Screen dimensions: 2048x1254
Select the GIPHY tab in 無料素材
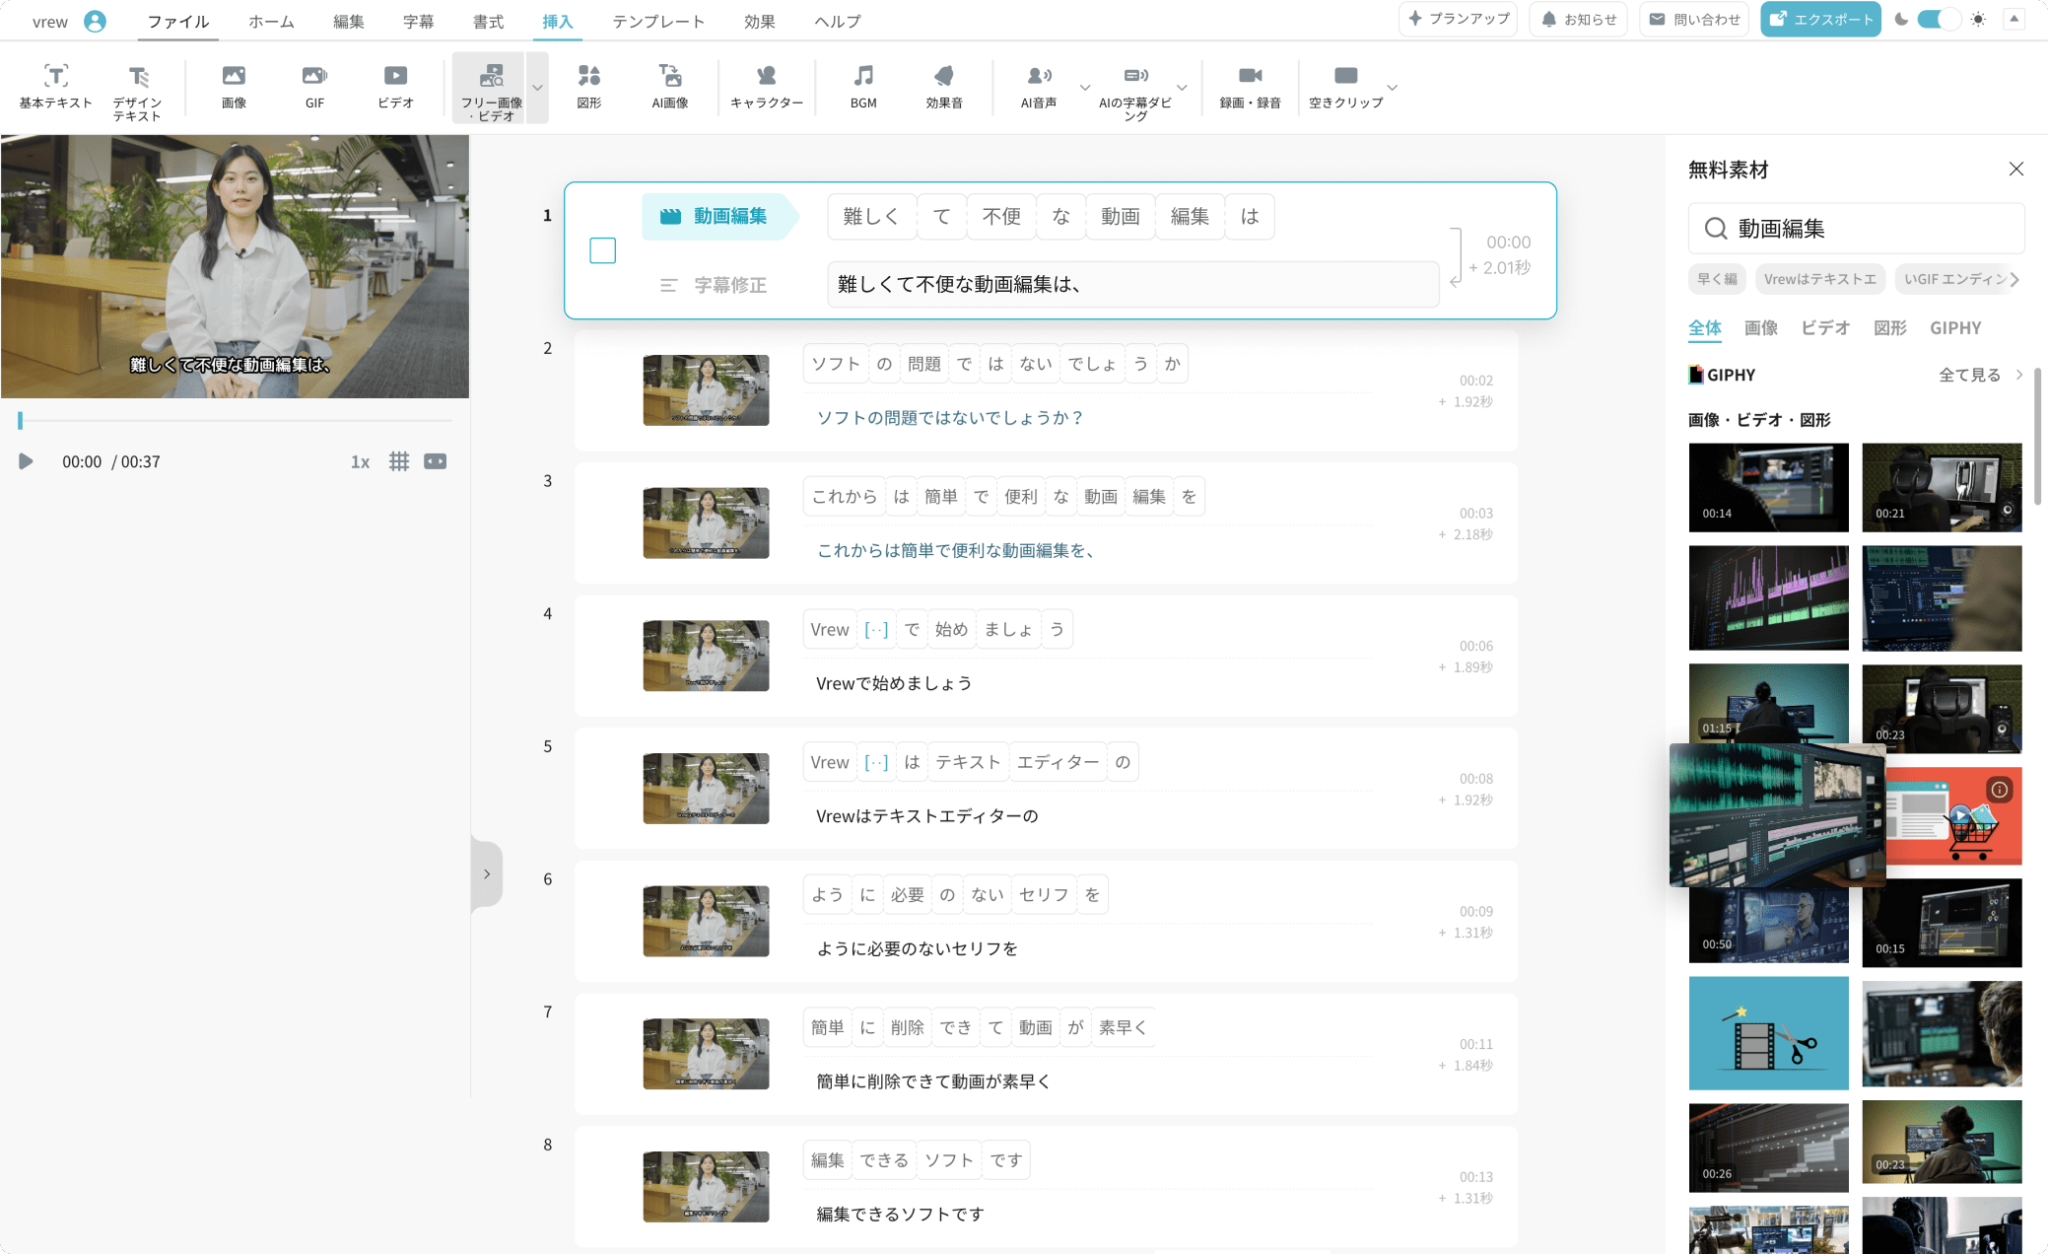coord(1957,328)
